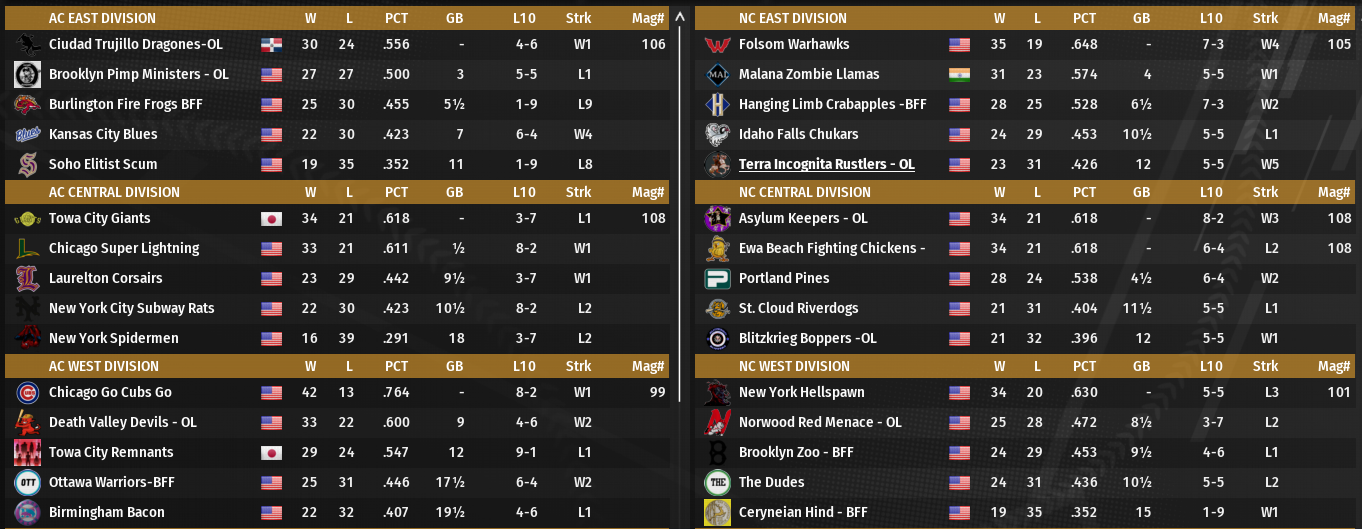Click the Dominican flag next to Ciudad Trujillo Dragones
The width and height of the screenshot is (1362, 529).
(x=271, y=45)
